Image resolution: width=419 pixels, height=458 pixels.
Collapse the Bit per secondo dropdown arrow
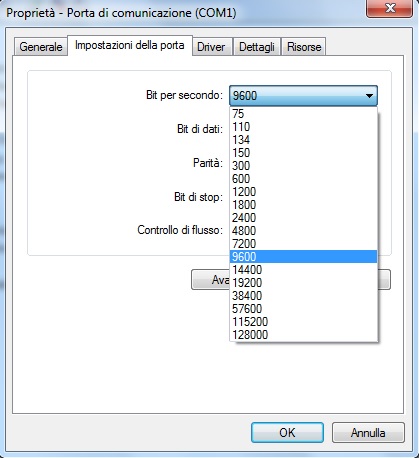[369, 96]
